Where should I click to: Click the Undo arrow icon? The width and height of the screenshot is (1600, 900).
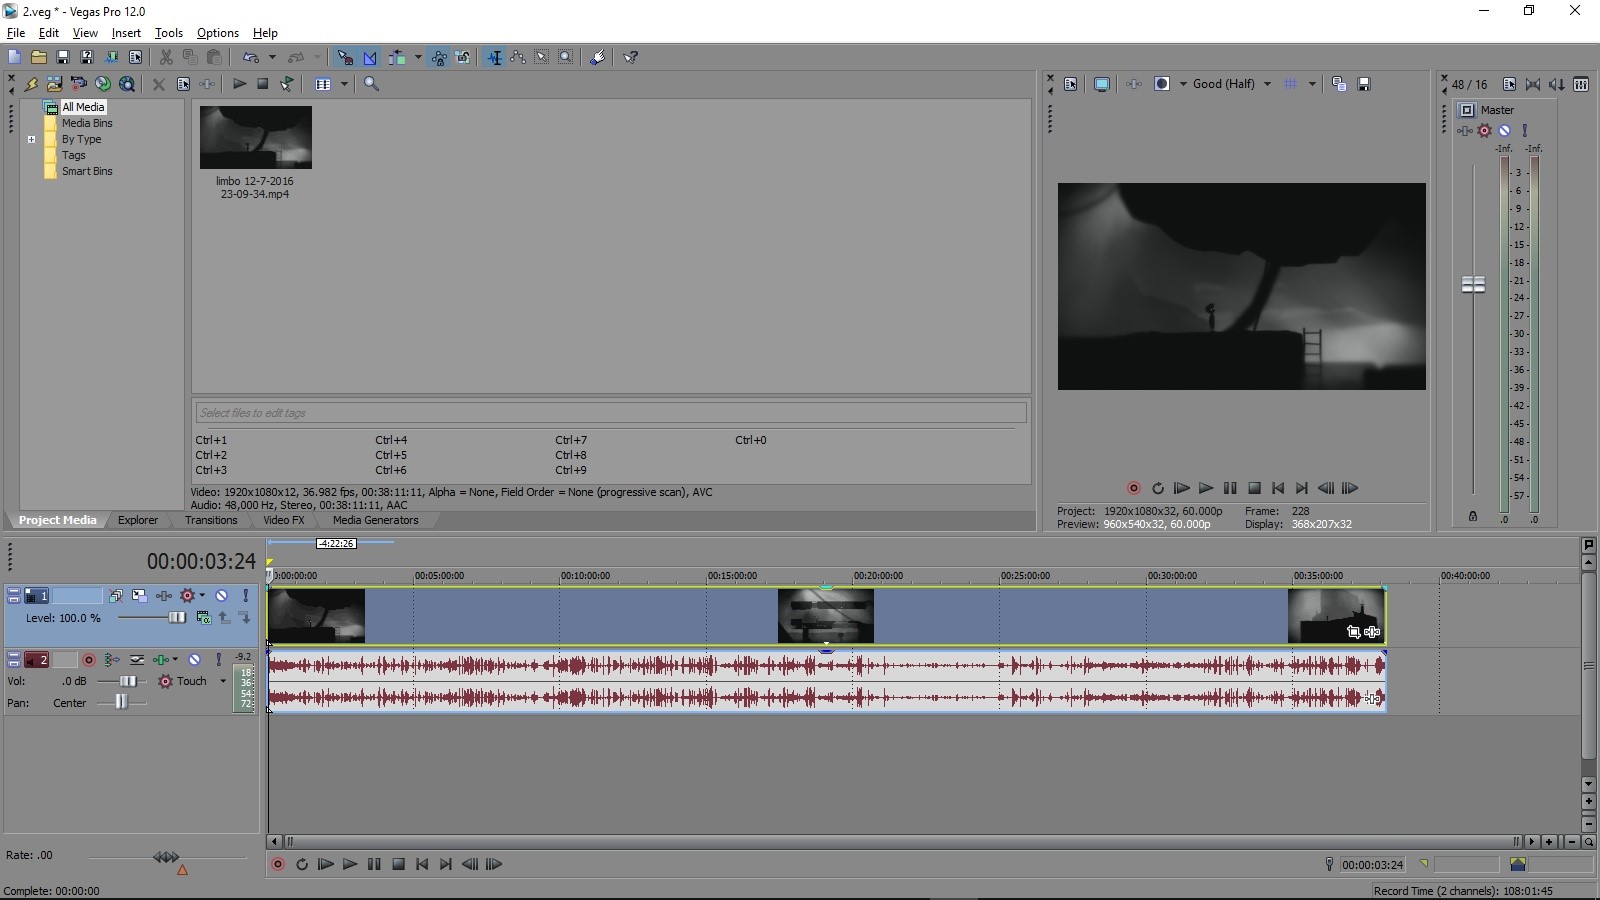251,57
